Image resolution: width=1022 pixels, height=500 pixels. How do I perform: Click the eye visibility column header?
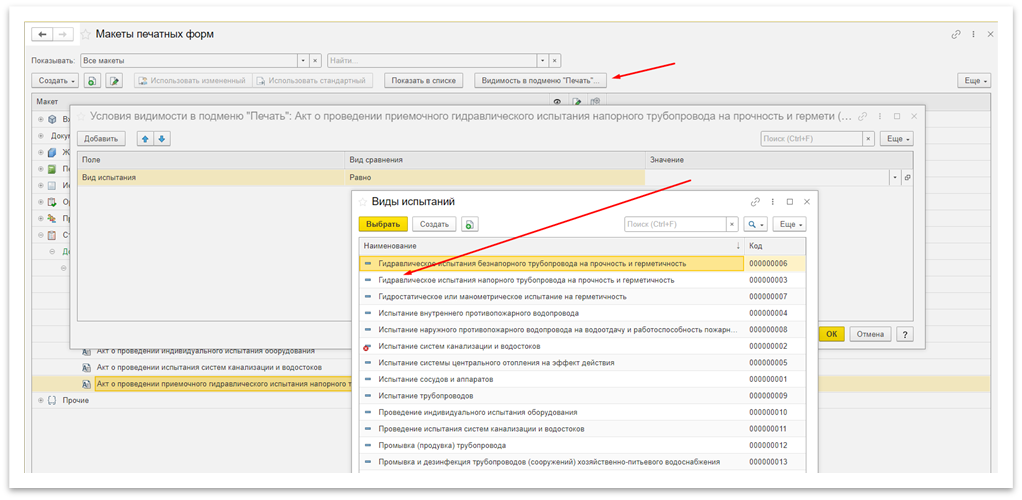pyautogui.click(x=557, y=101)
